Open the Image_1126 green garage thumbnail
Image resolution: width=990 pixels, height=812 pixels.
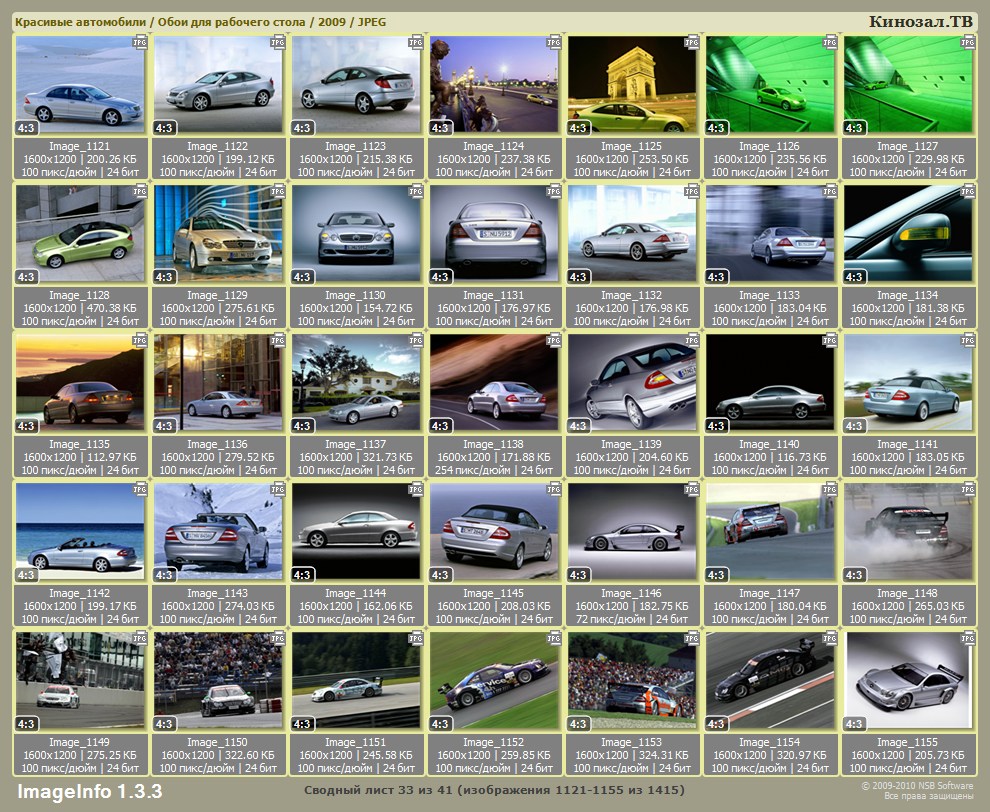click(770, 85)
